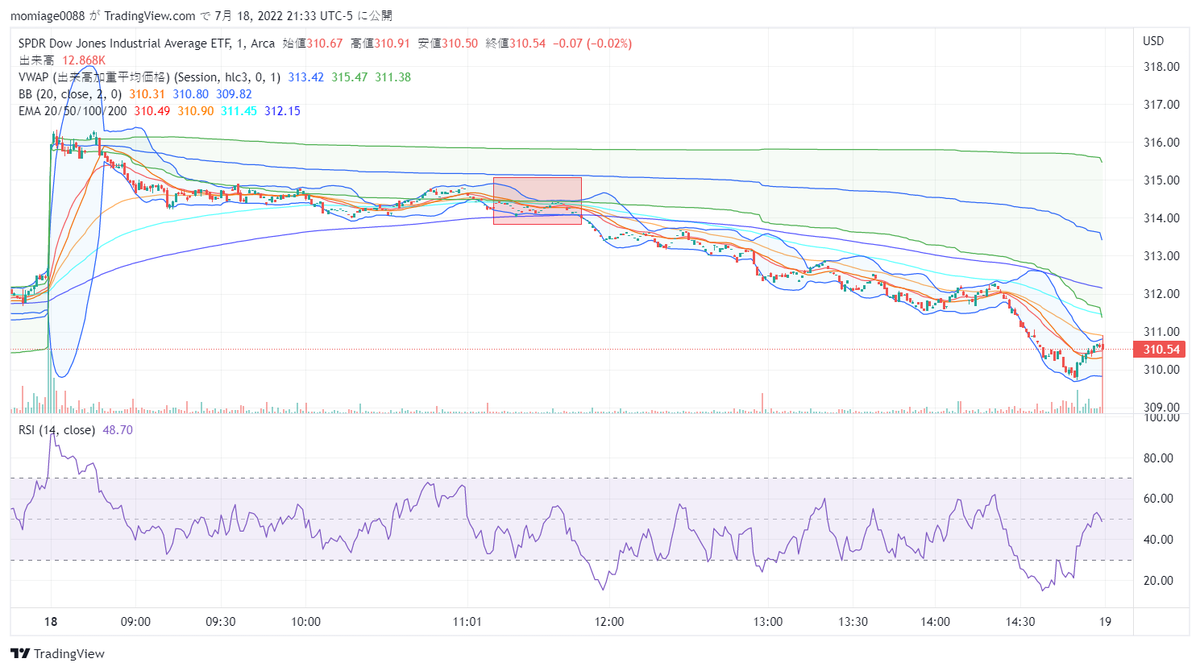
Task: Click the RSI value 48.70
Action: tap(118, 430)
